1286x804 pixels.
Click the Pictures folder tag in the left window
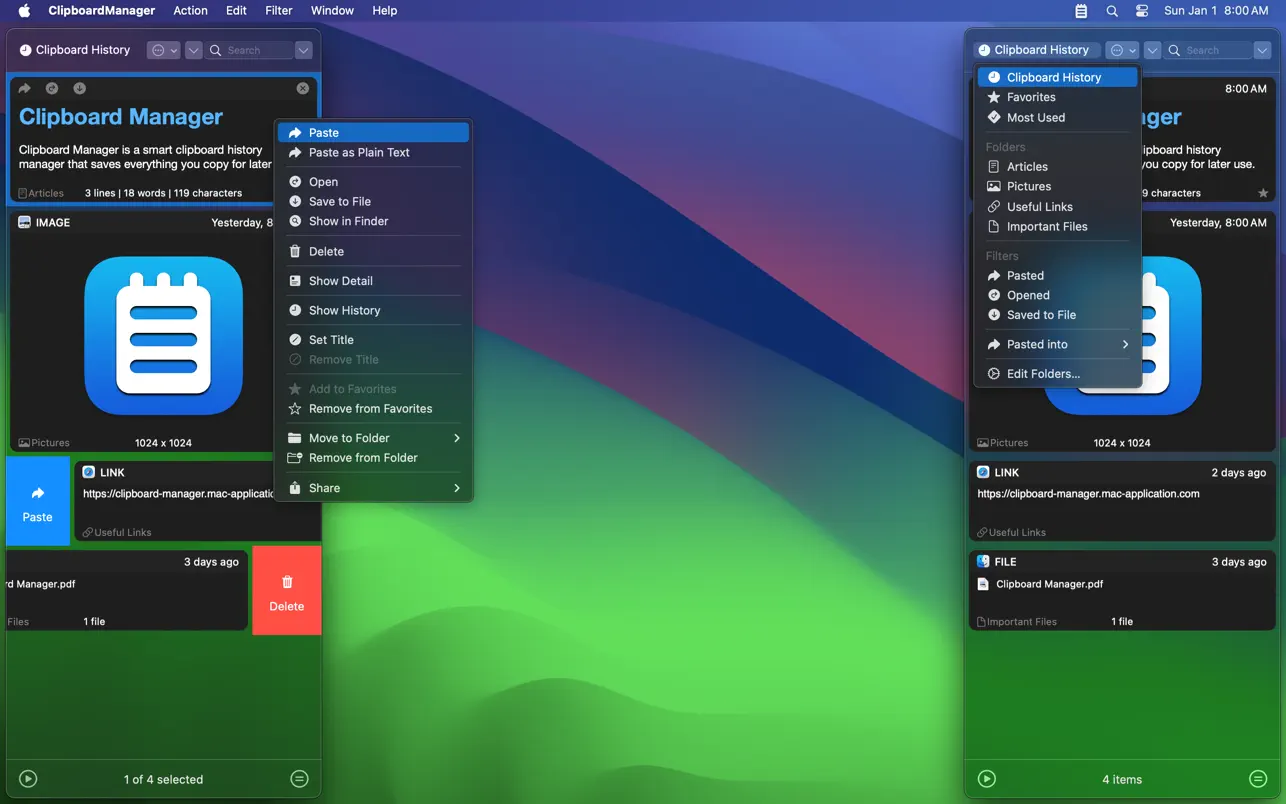tap(44, 442)
